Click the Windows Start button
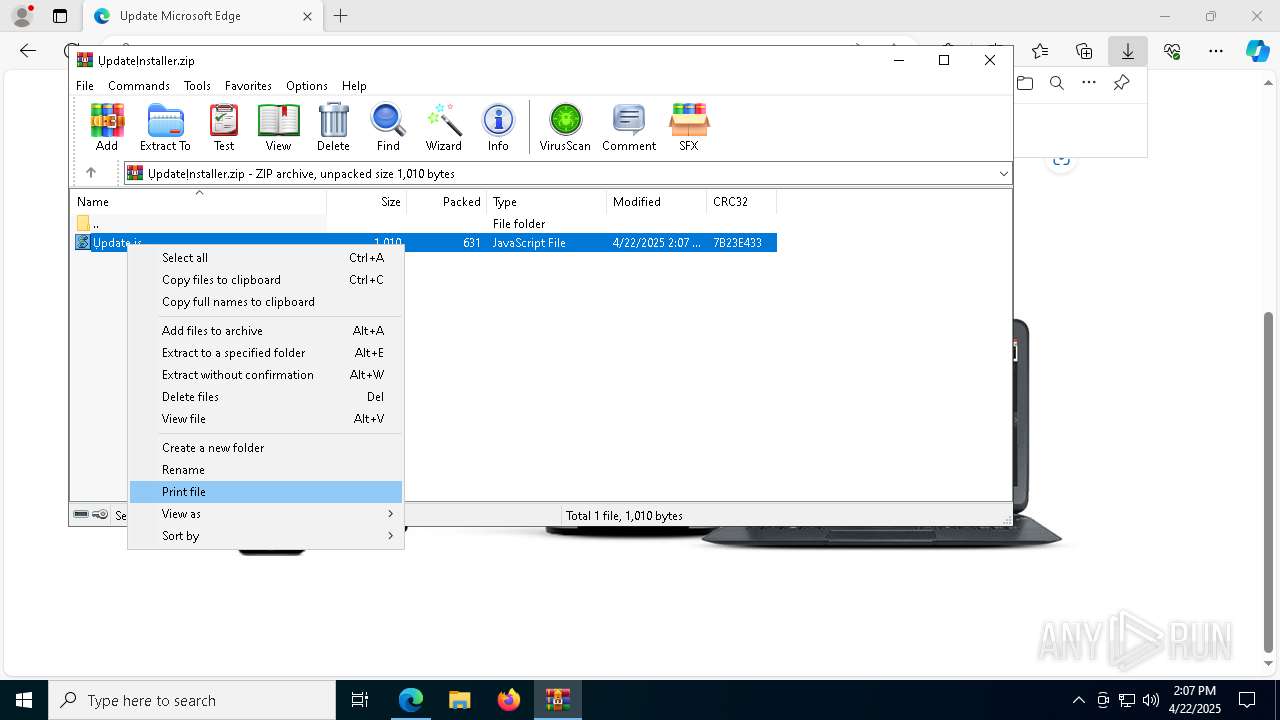The height and width of the screenshot is (720, 1280). pyautogui.click(x=24, y=700)
